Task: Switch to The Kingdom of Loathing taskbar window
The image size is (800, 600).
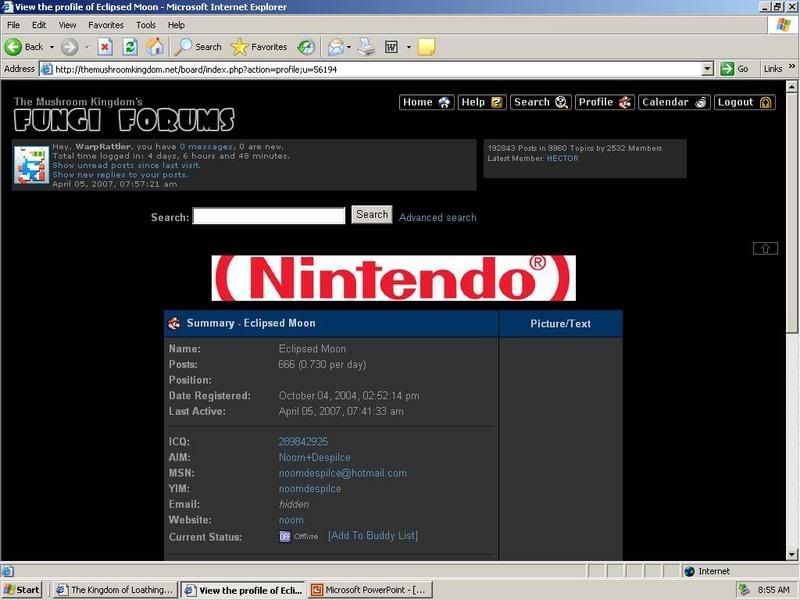Action: click(x=116, y=590)
